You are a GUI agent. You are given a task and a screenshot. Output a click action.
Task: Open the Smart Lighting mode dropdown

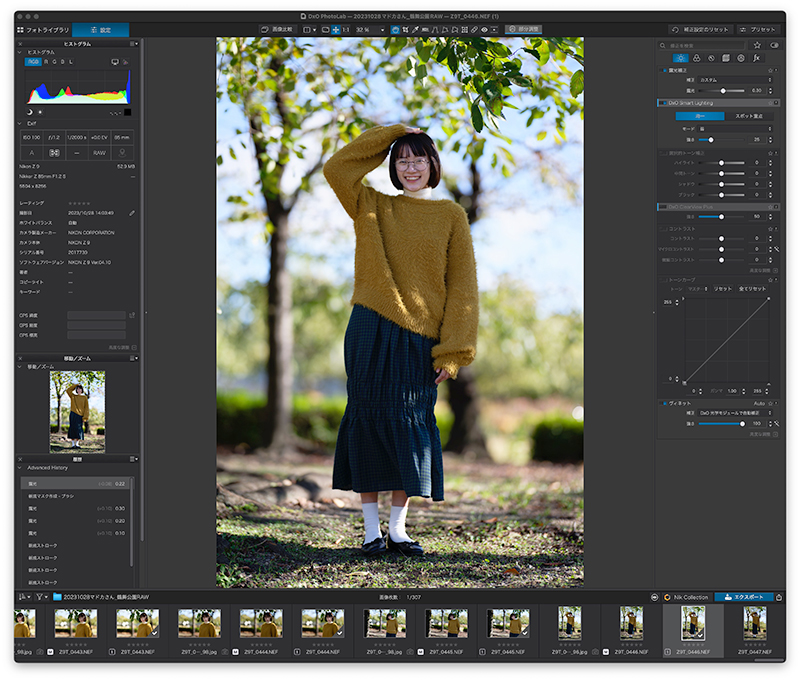(x=735, y=129)
